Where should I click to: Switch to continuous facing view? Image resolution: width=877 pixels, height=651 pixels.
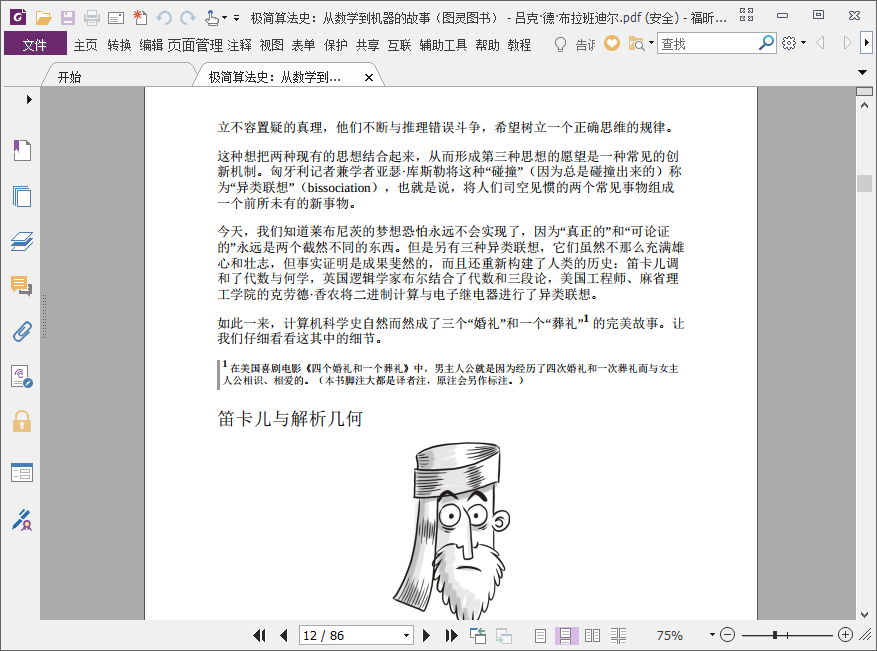(618, 635)
